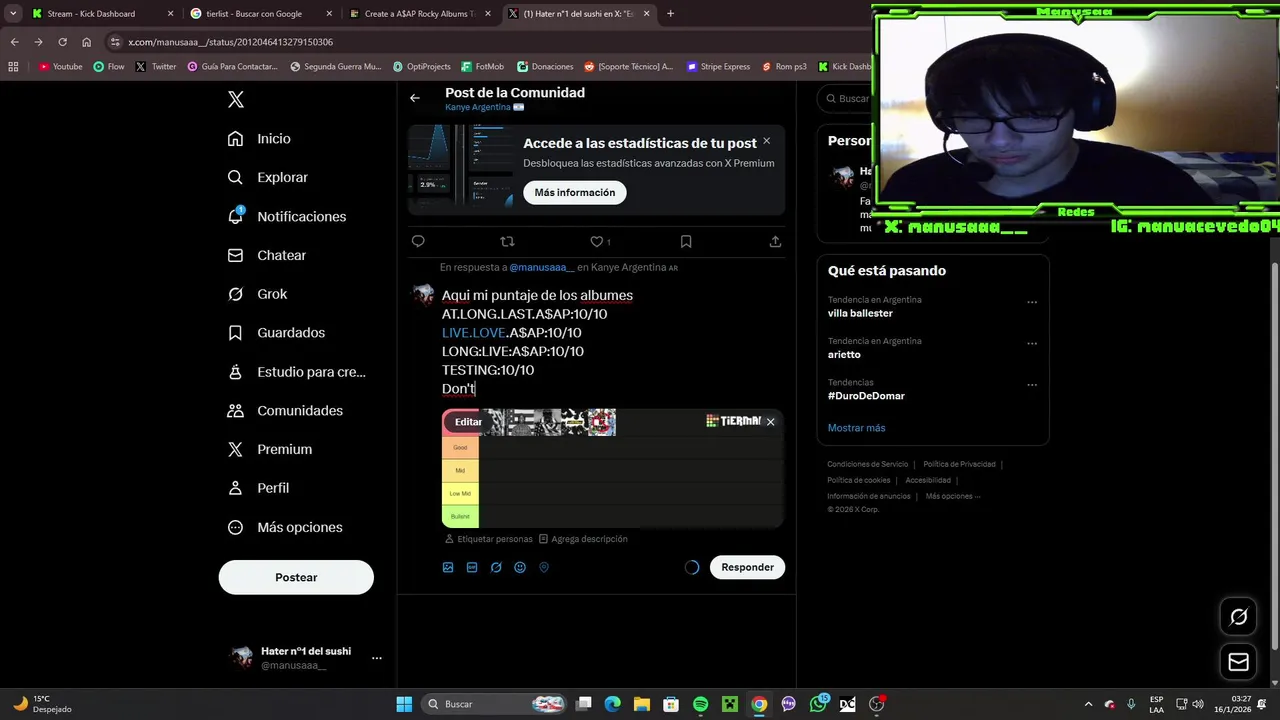Open Premium in sidebar

coord(269,450)
